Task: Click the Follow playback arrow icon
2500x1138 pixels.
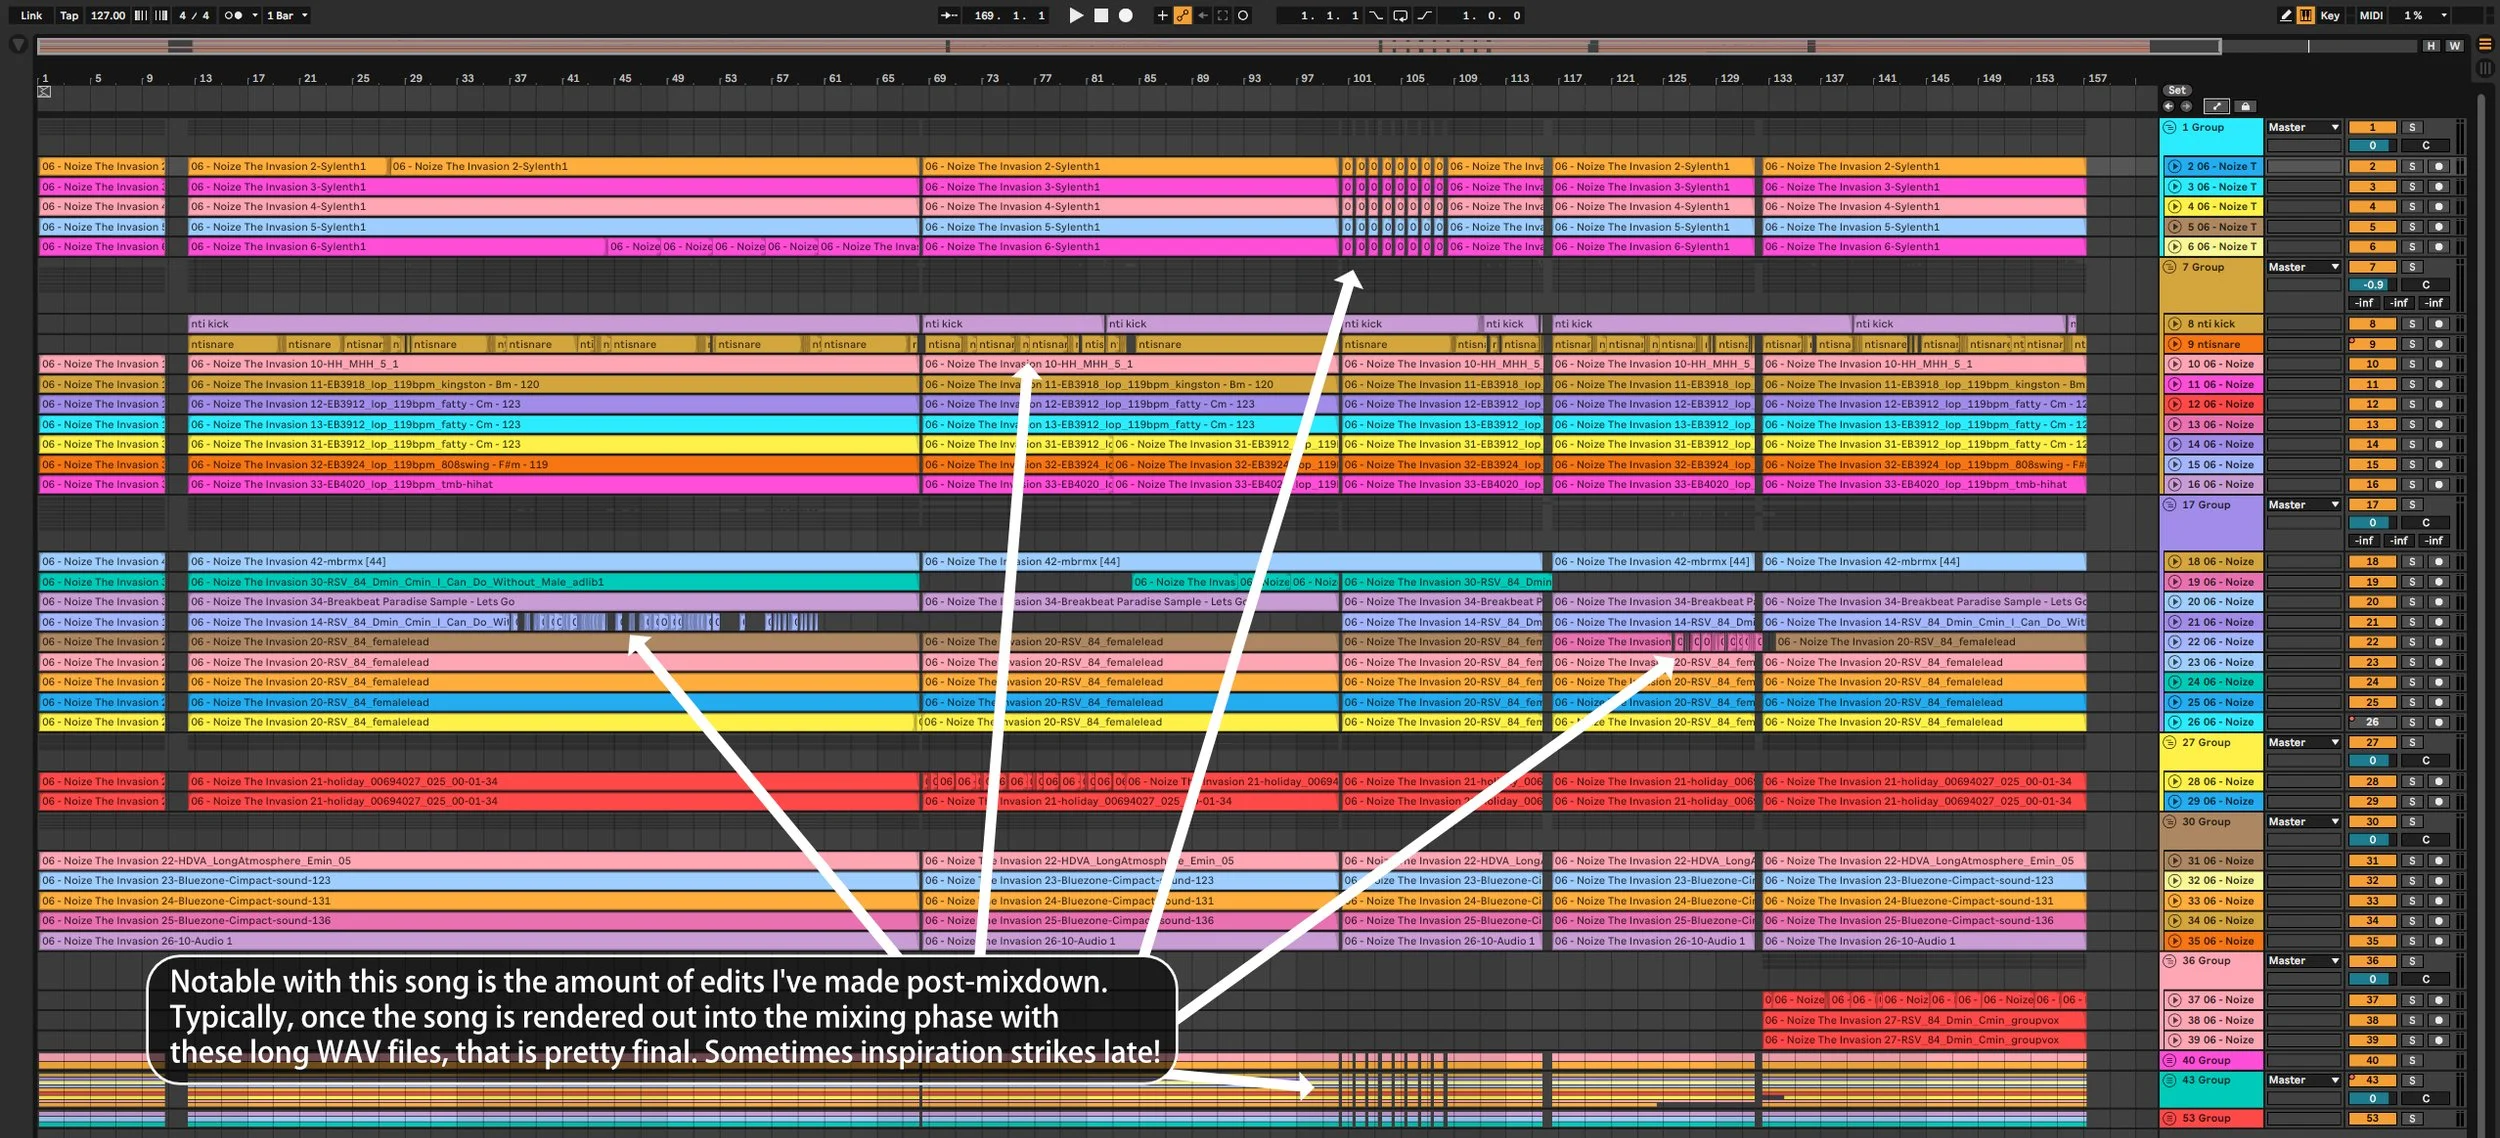Action: [950, 15]
